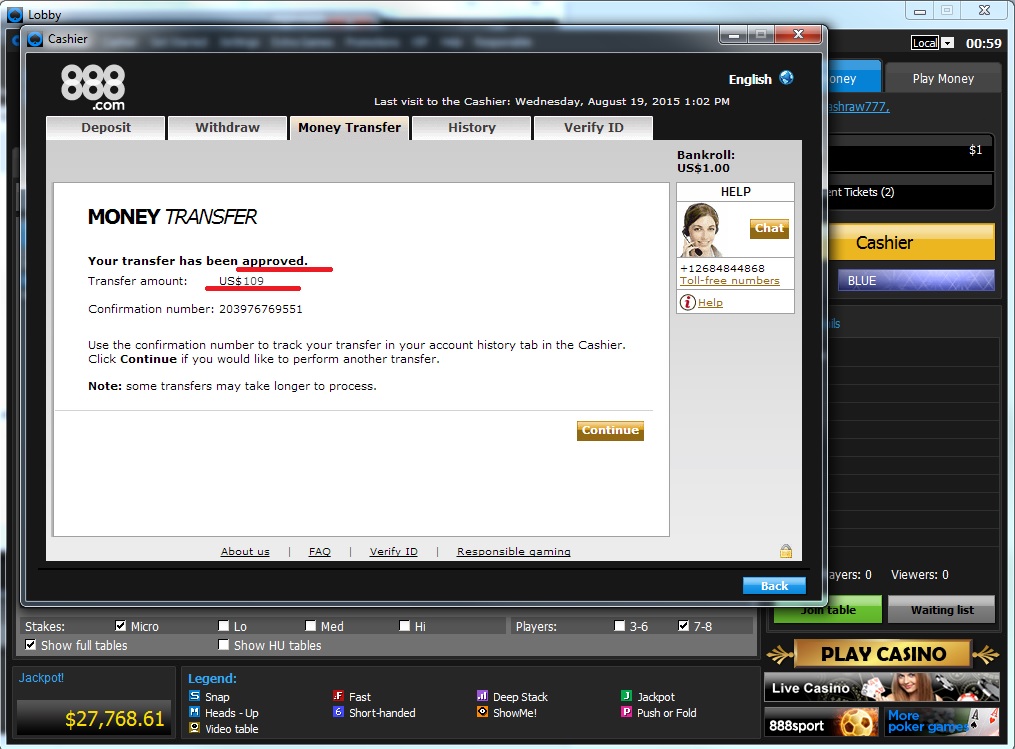This screenshot has height=749, width=1015.
Task: Click the 888.com logo
Action: click(93, 87)
